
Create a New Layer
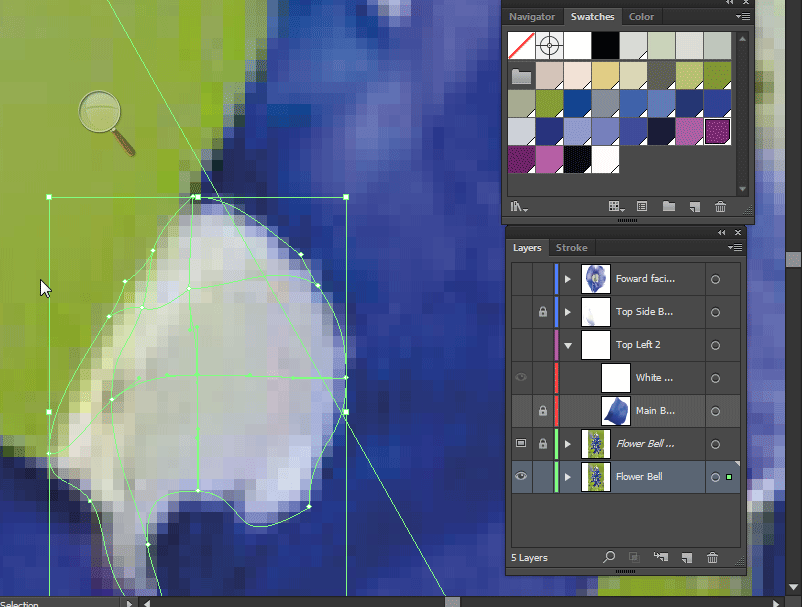pyautogui.click(x=687, y=557)
